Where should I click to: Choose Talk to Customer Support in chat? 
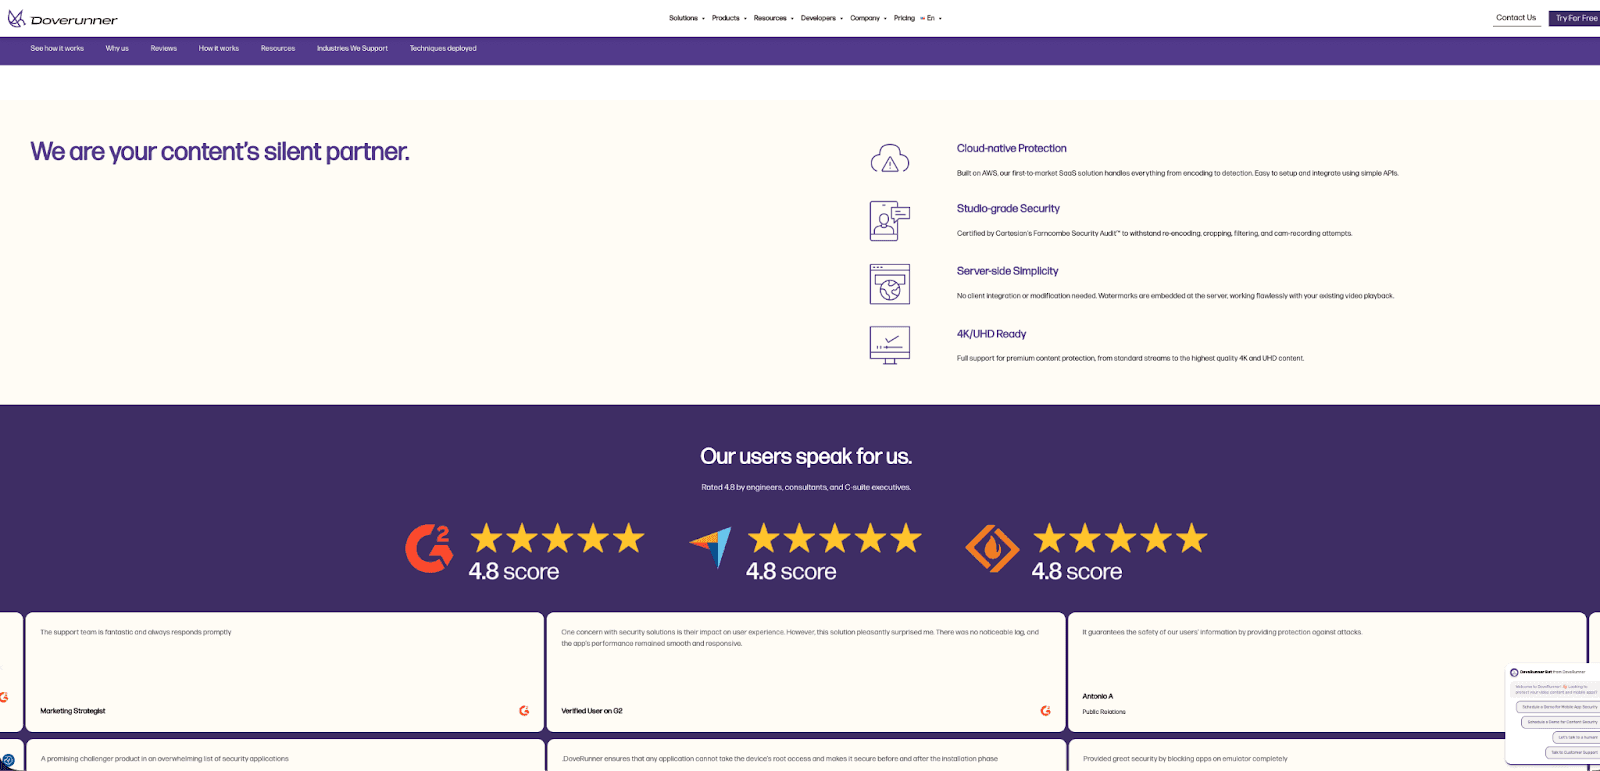click(1573, 752)
